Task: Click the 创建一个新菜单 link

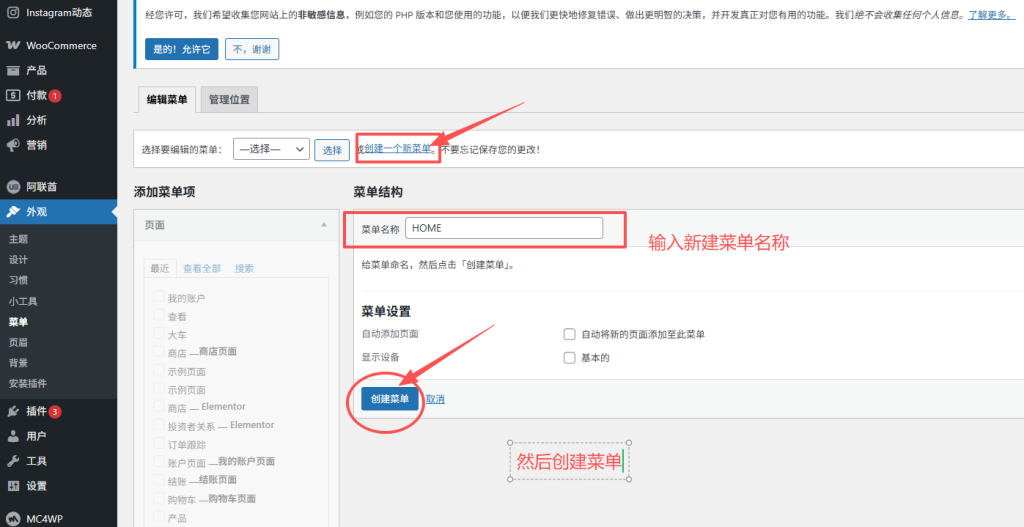Action: pos(398,149)
